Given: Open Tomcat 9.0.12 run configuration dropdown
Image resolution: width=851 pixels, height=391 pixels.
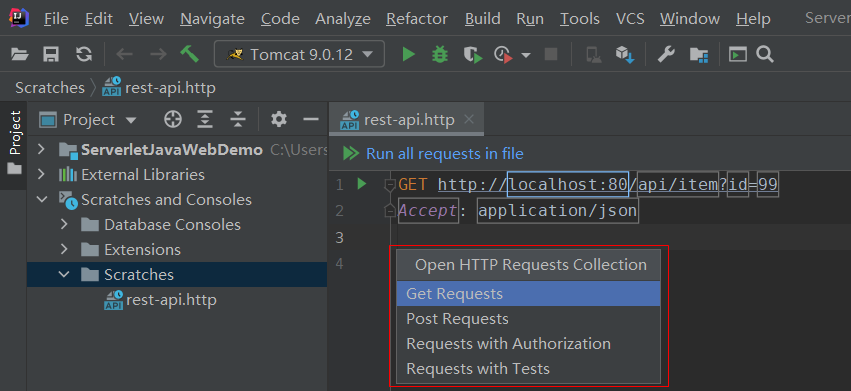Looking at the screenshot, I should pyautogui.click(x=299, y=54).
